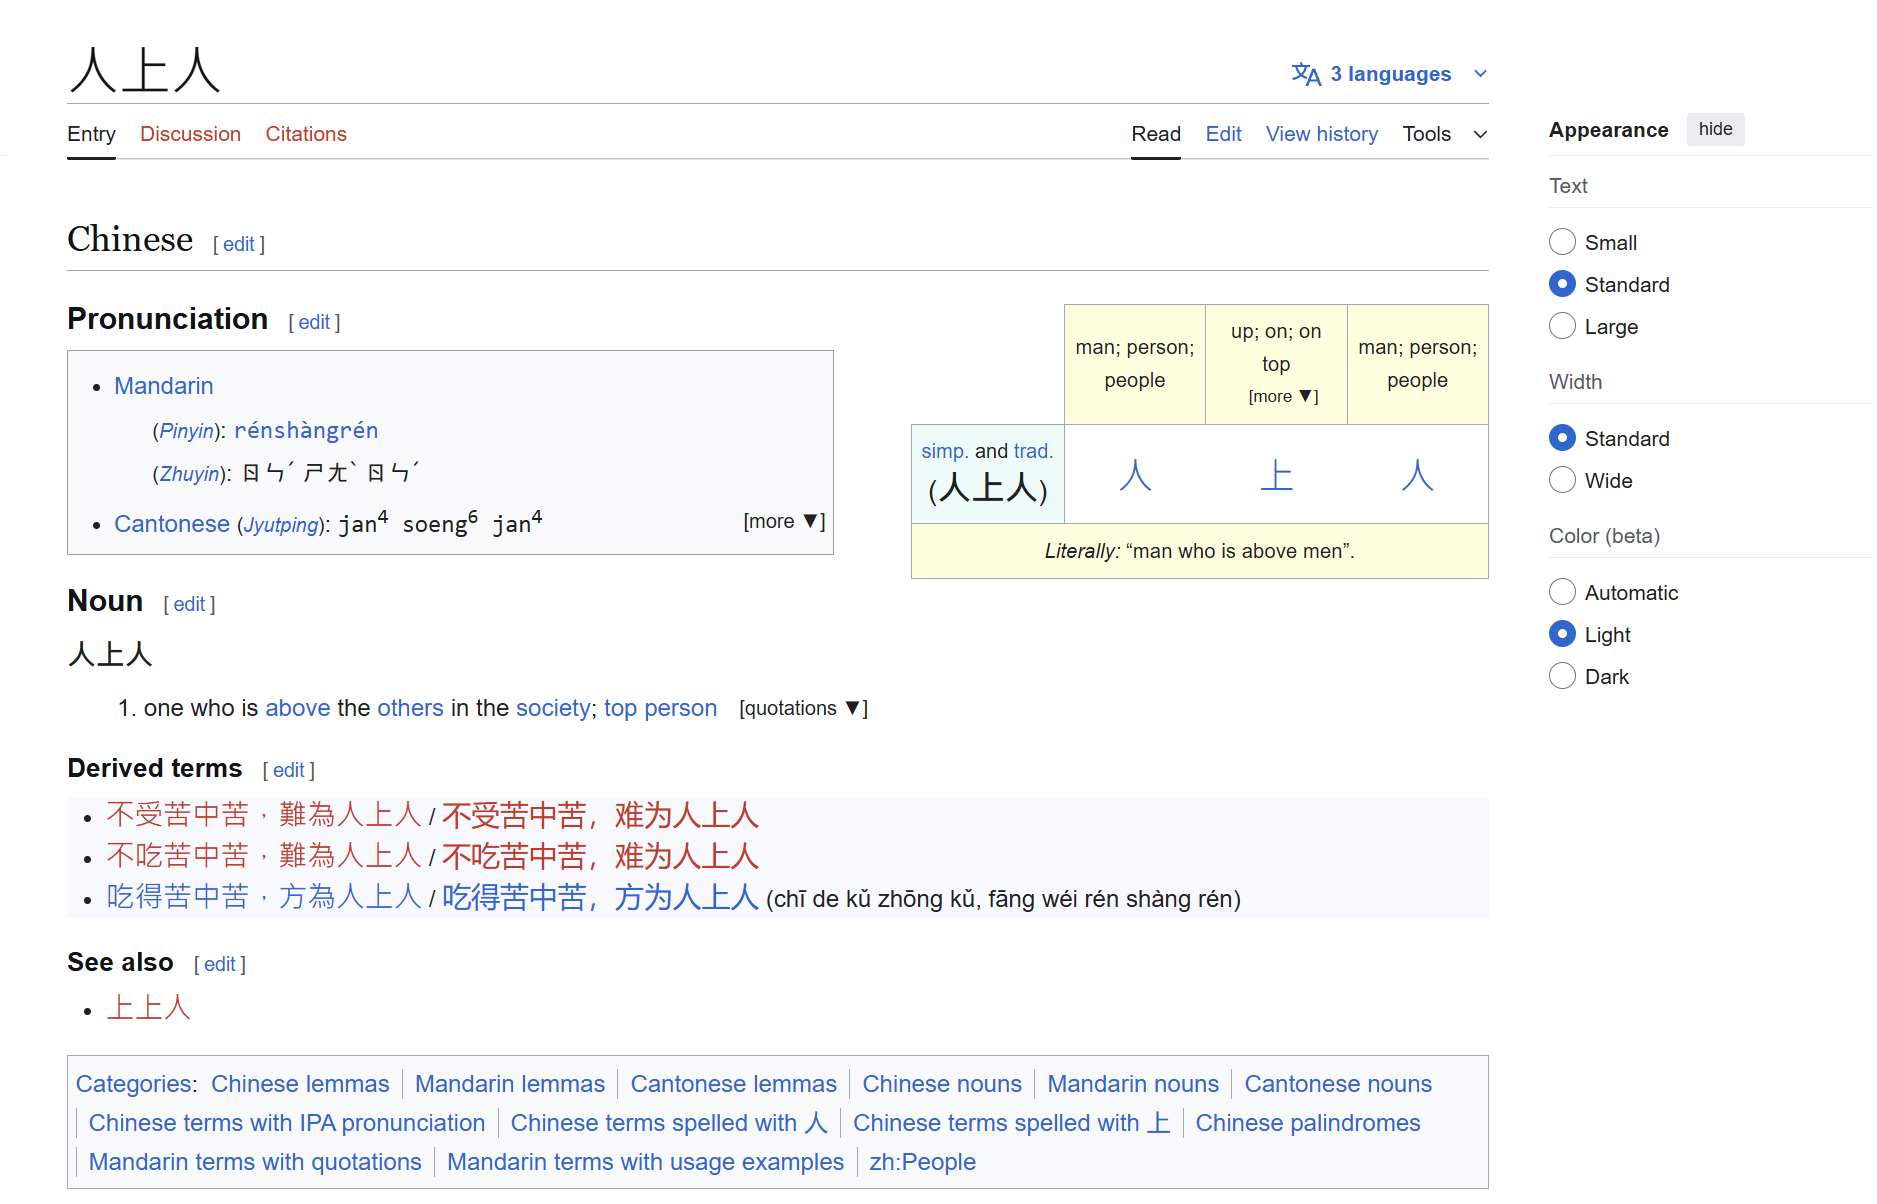Follow the Pinyin link
Screen dimensions: 1877x1204
coord(186,431)
